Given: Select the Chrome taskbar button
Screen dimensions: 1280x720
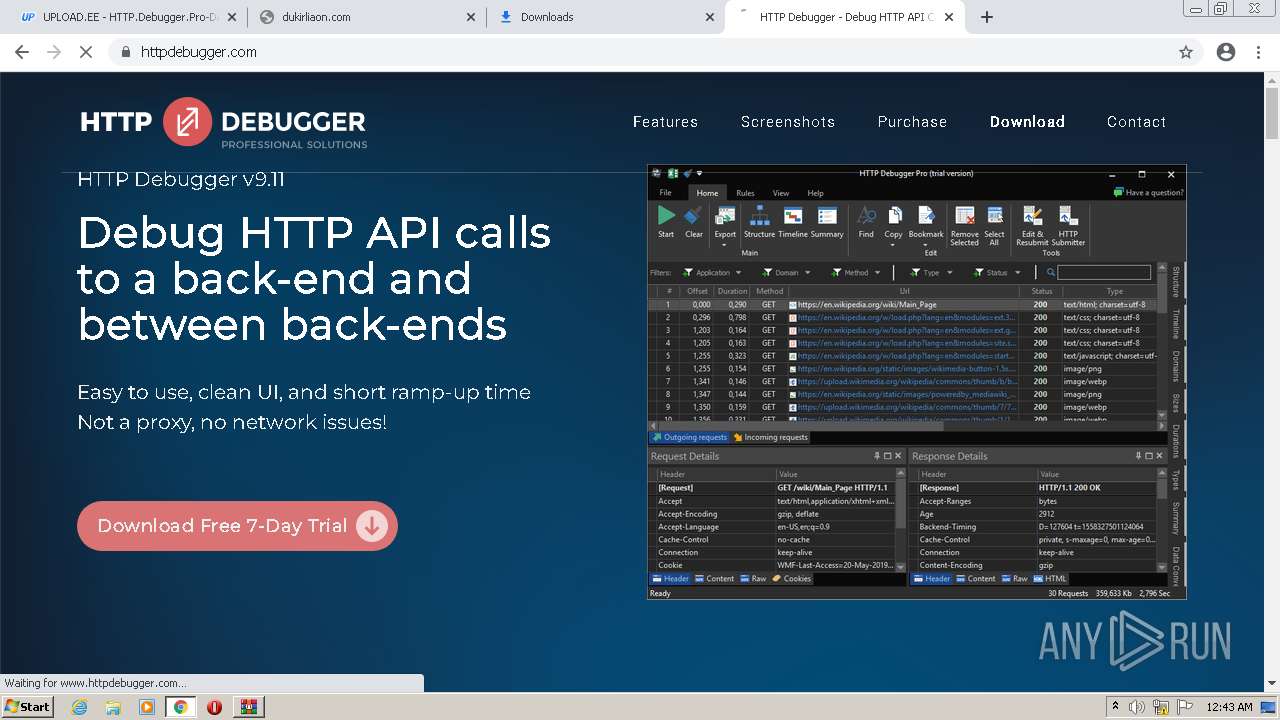Looking at the screenshot, I should click(181, 707).
